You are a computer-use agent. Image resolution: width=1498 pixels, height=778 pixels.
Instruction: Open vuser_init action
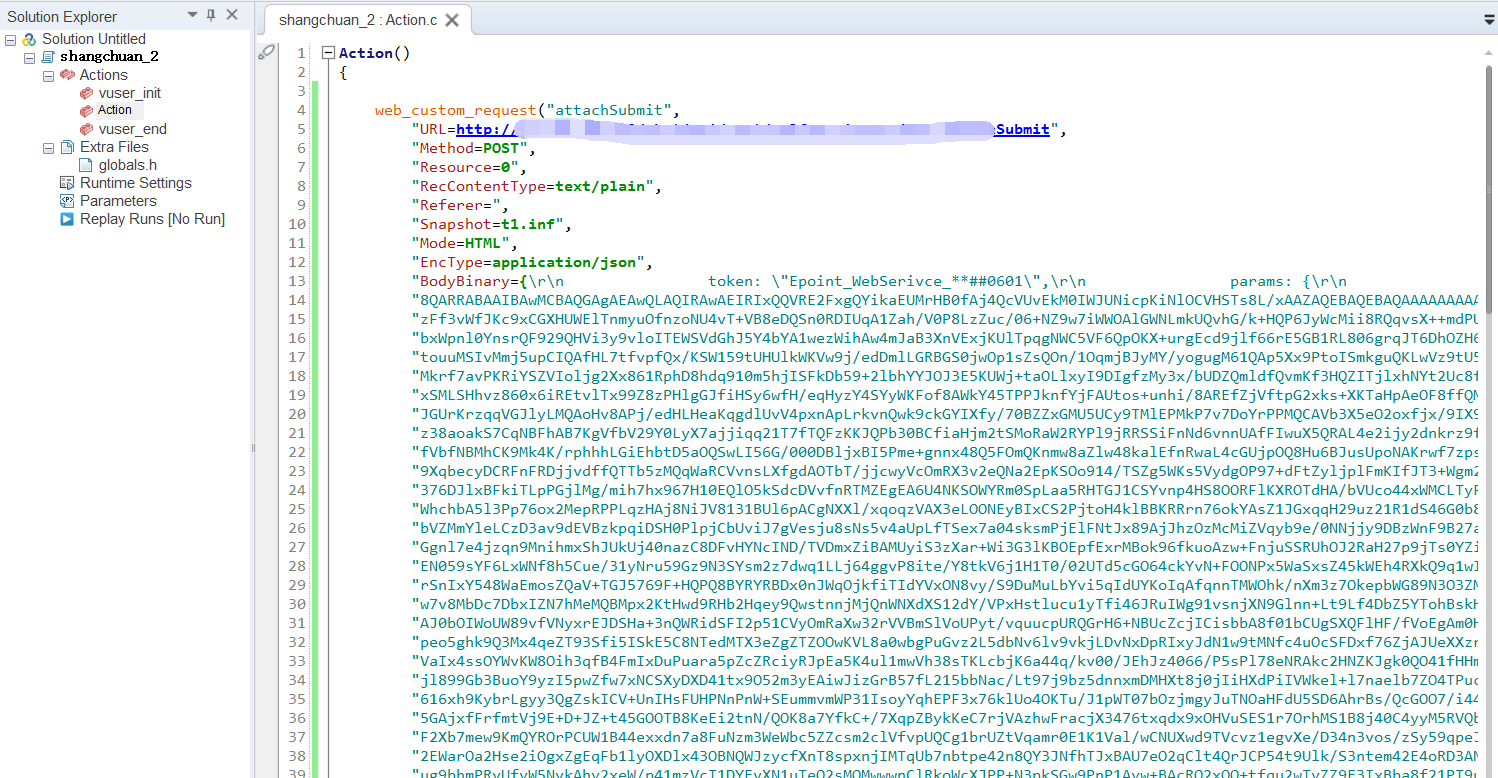pyautogui.click(x=129, y=93)
